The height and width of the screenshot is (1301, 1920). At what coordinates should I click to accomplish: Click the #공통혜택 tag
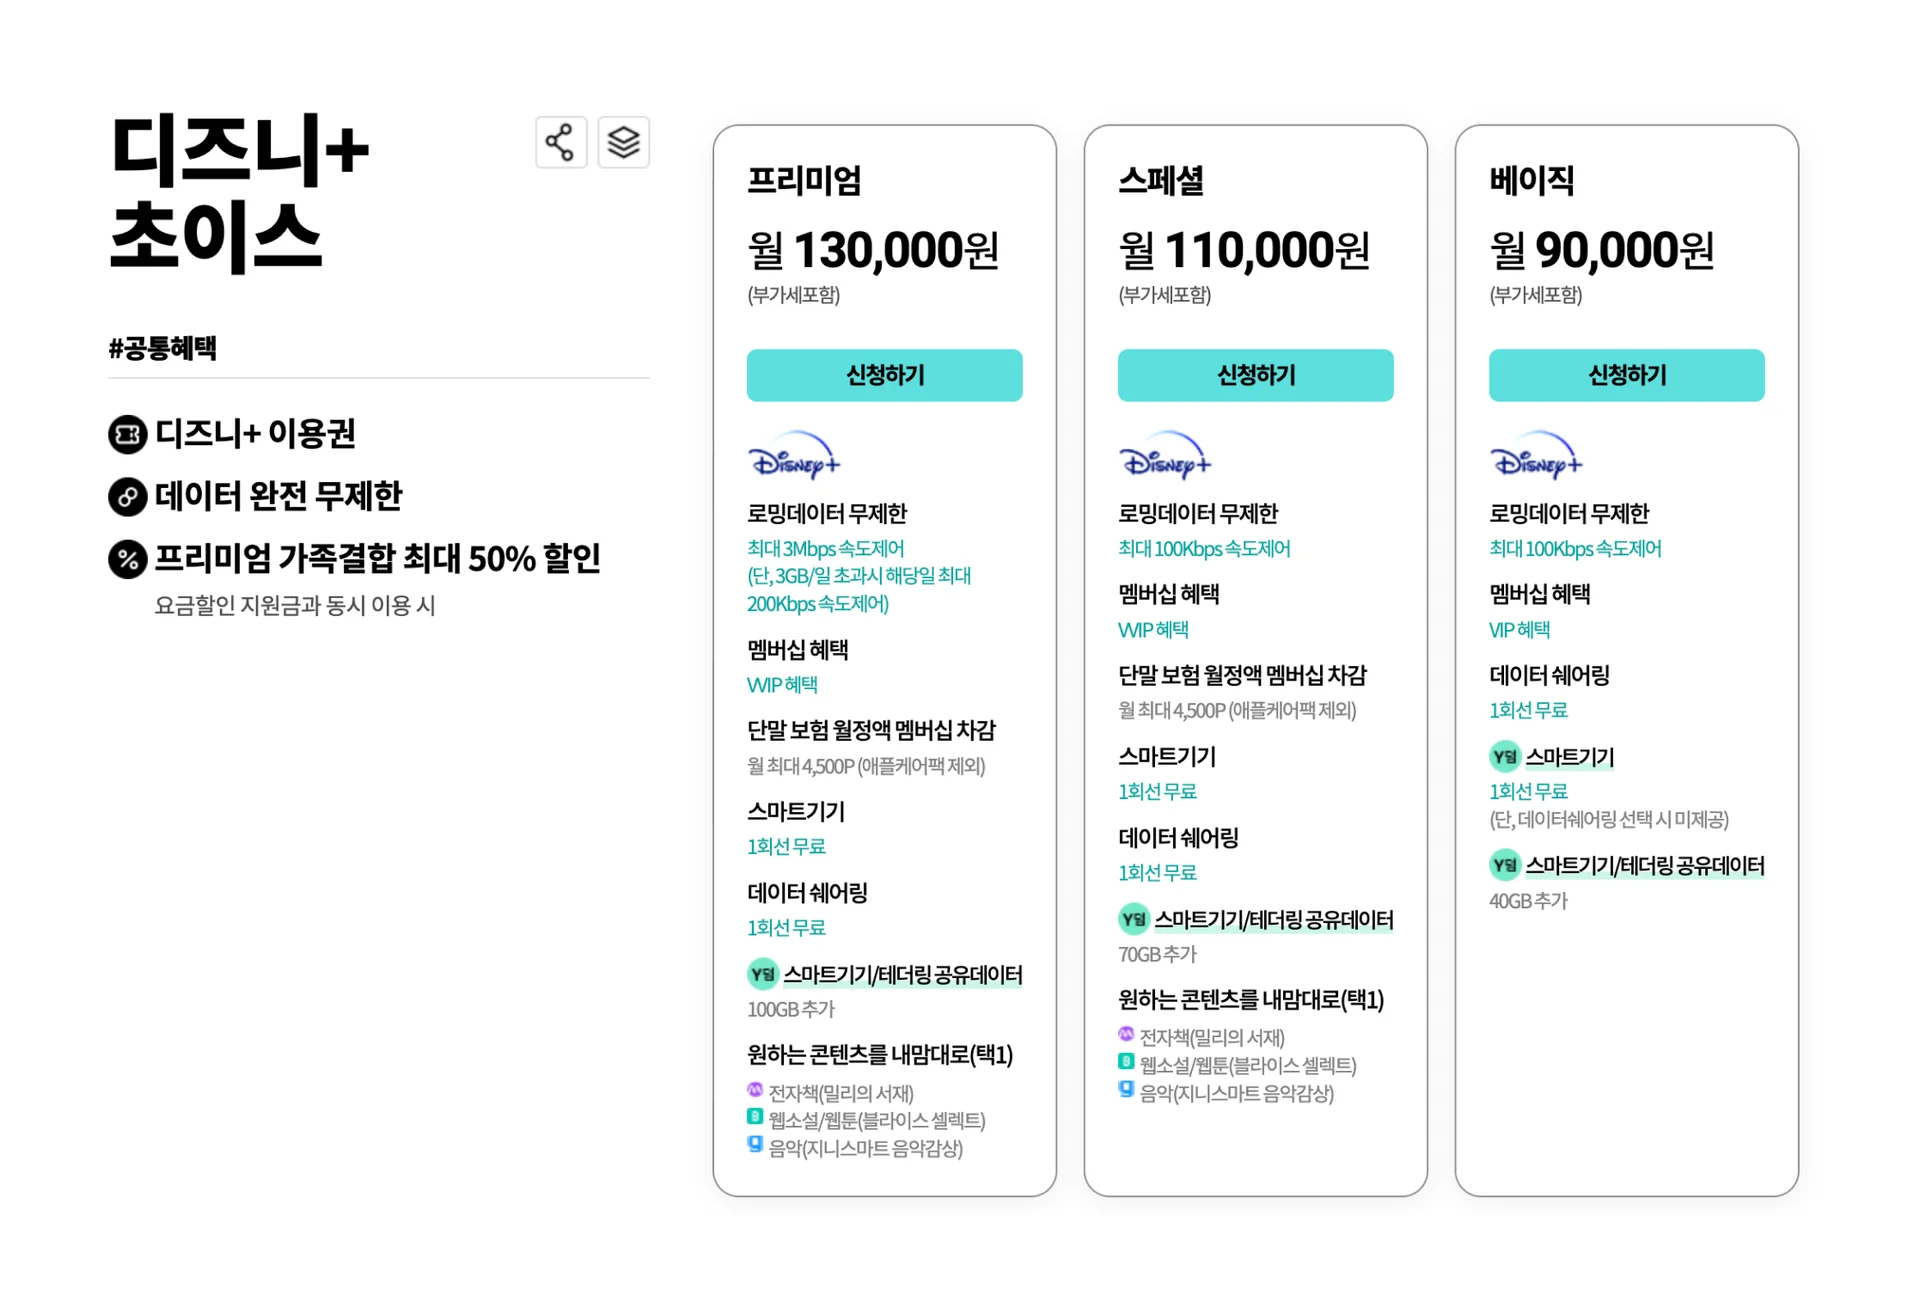coord(162,348)
